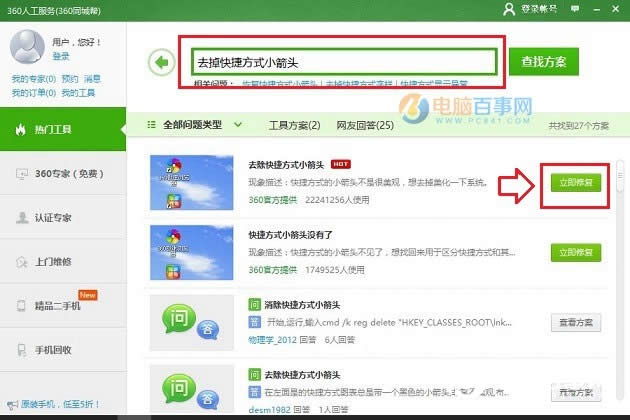Click 立即修复 for 去除快捷方式小箭头
630x420 pixels.
575,182
